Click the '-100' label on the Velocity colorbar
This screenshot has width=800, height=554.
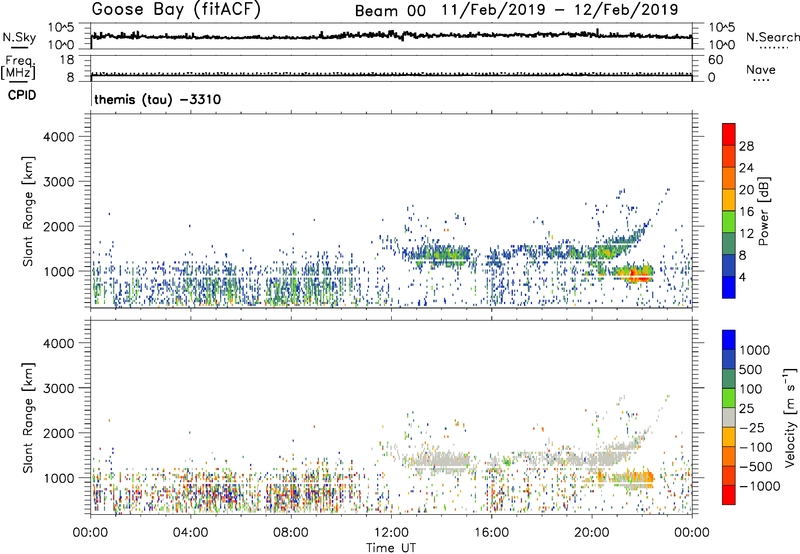click(x=756, y=447)
